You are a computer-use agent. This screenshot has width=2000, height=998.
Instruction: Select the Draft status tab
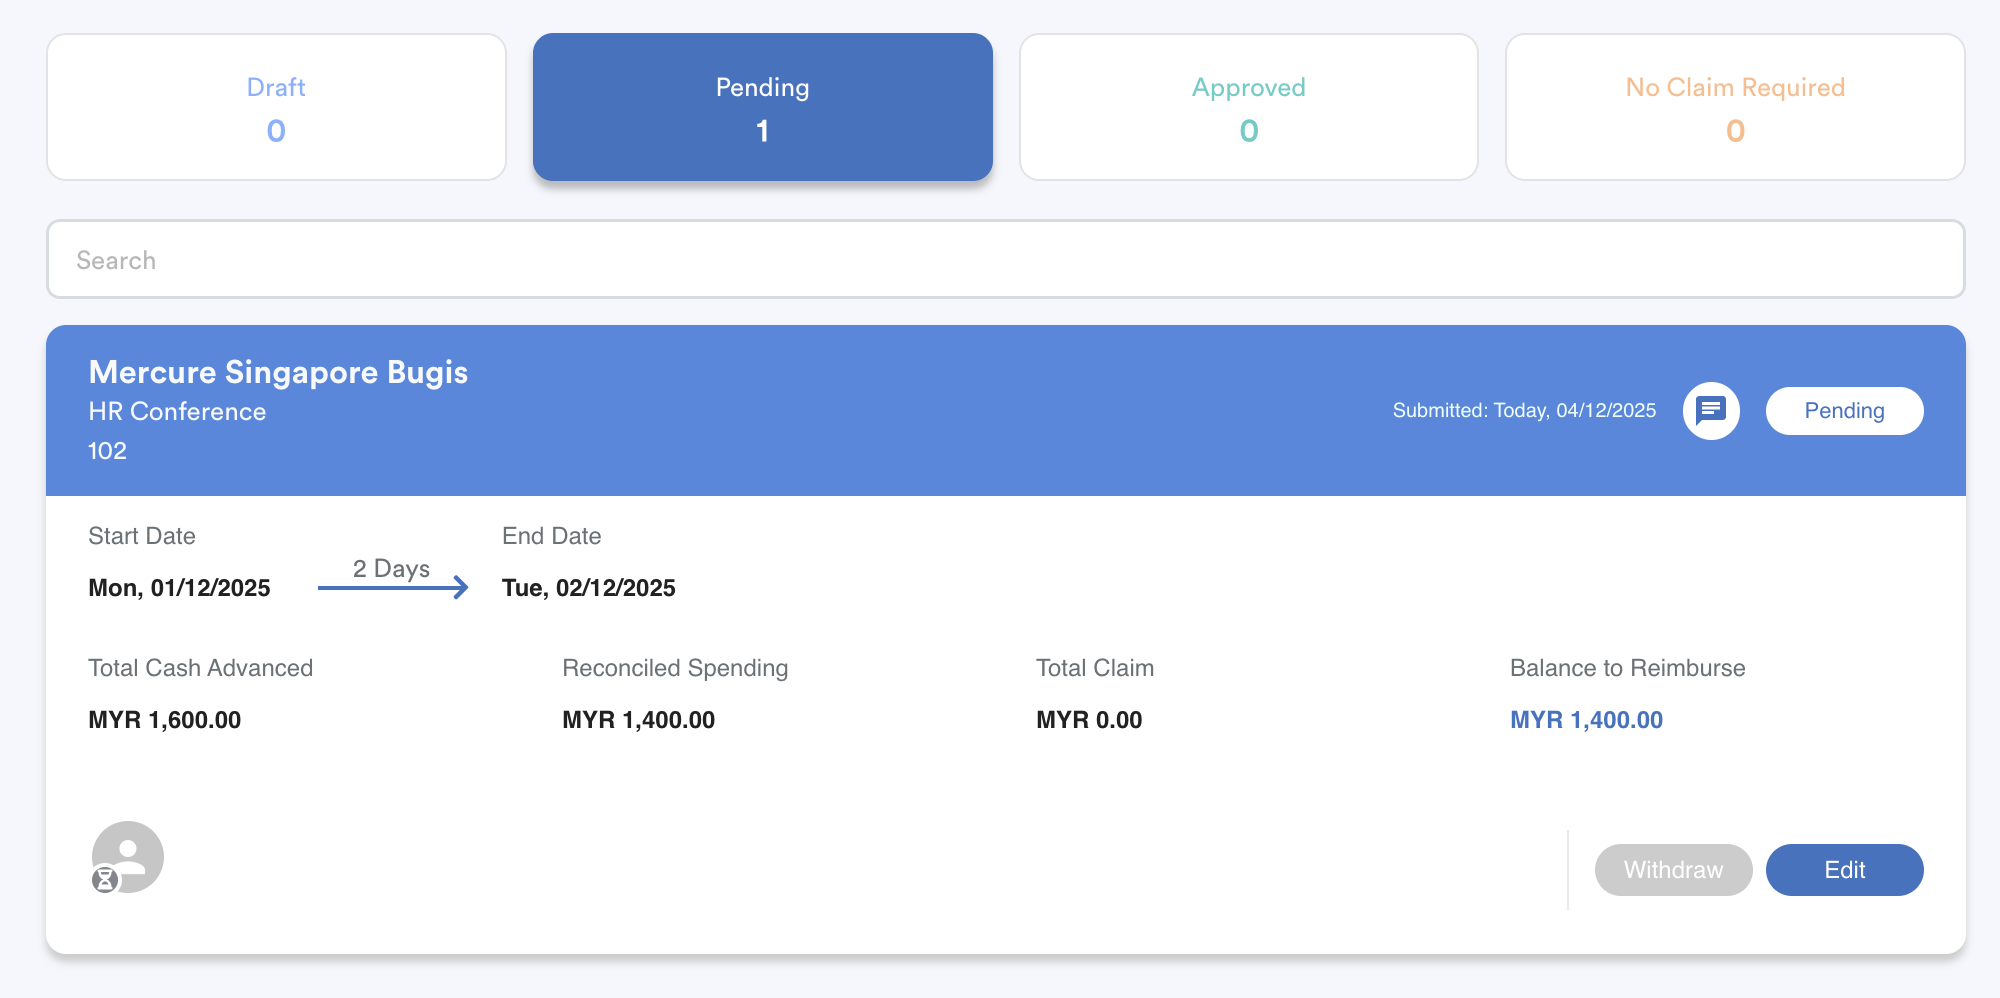276,107
